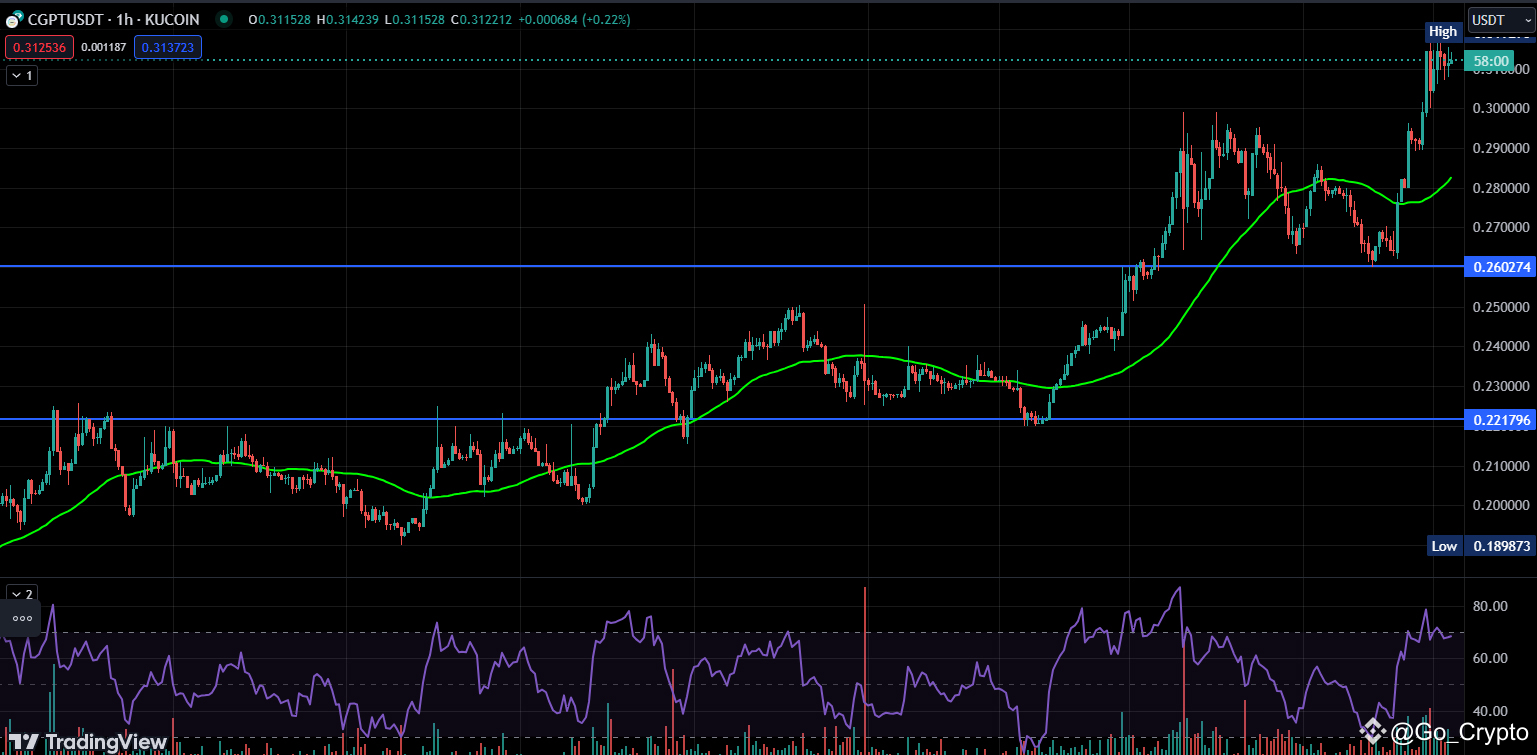Select the 0.221796 horizontal line price label
The height and width of the screenshot is (755, 1537).
(1501, 420)
